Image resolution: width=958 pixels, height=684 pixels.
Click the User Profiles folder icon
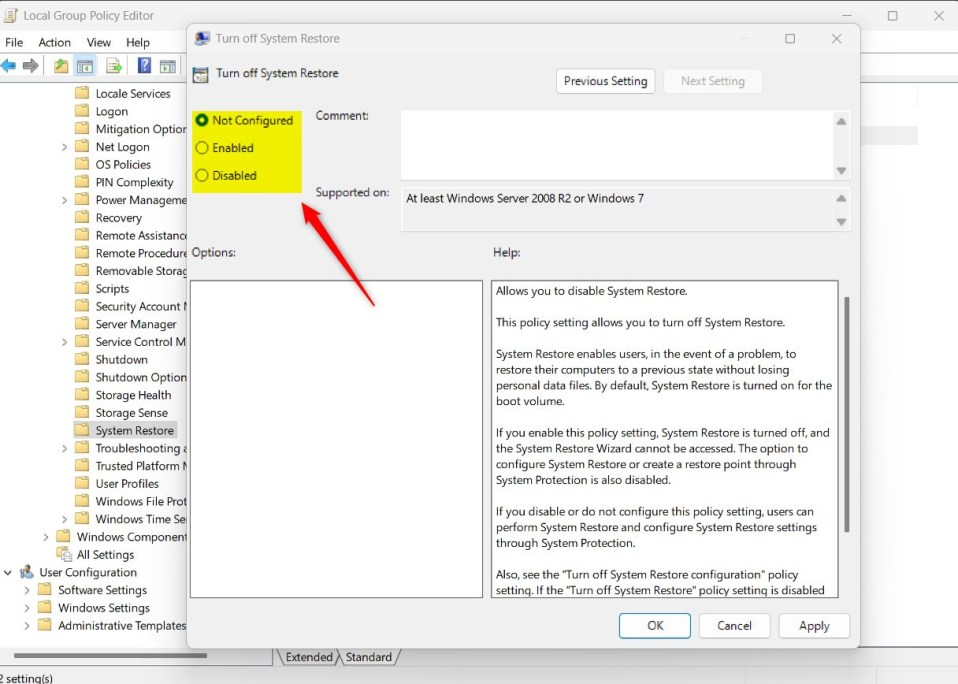[x=82, y=482]
